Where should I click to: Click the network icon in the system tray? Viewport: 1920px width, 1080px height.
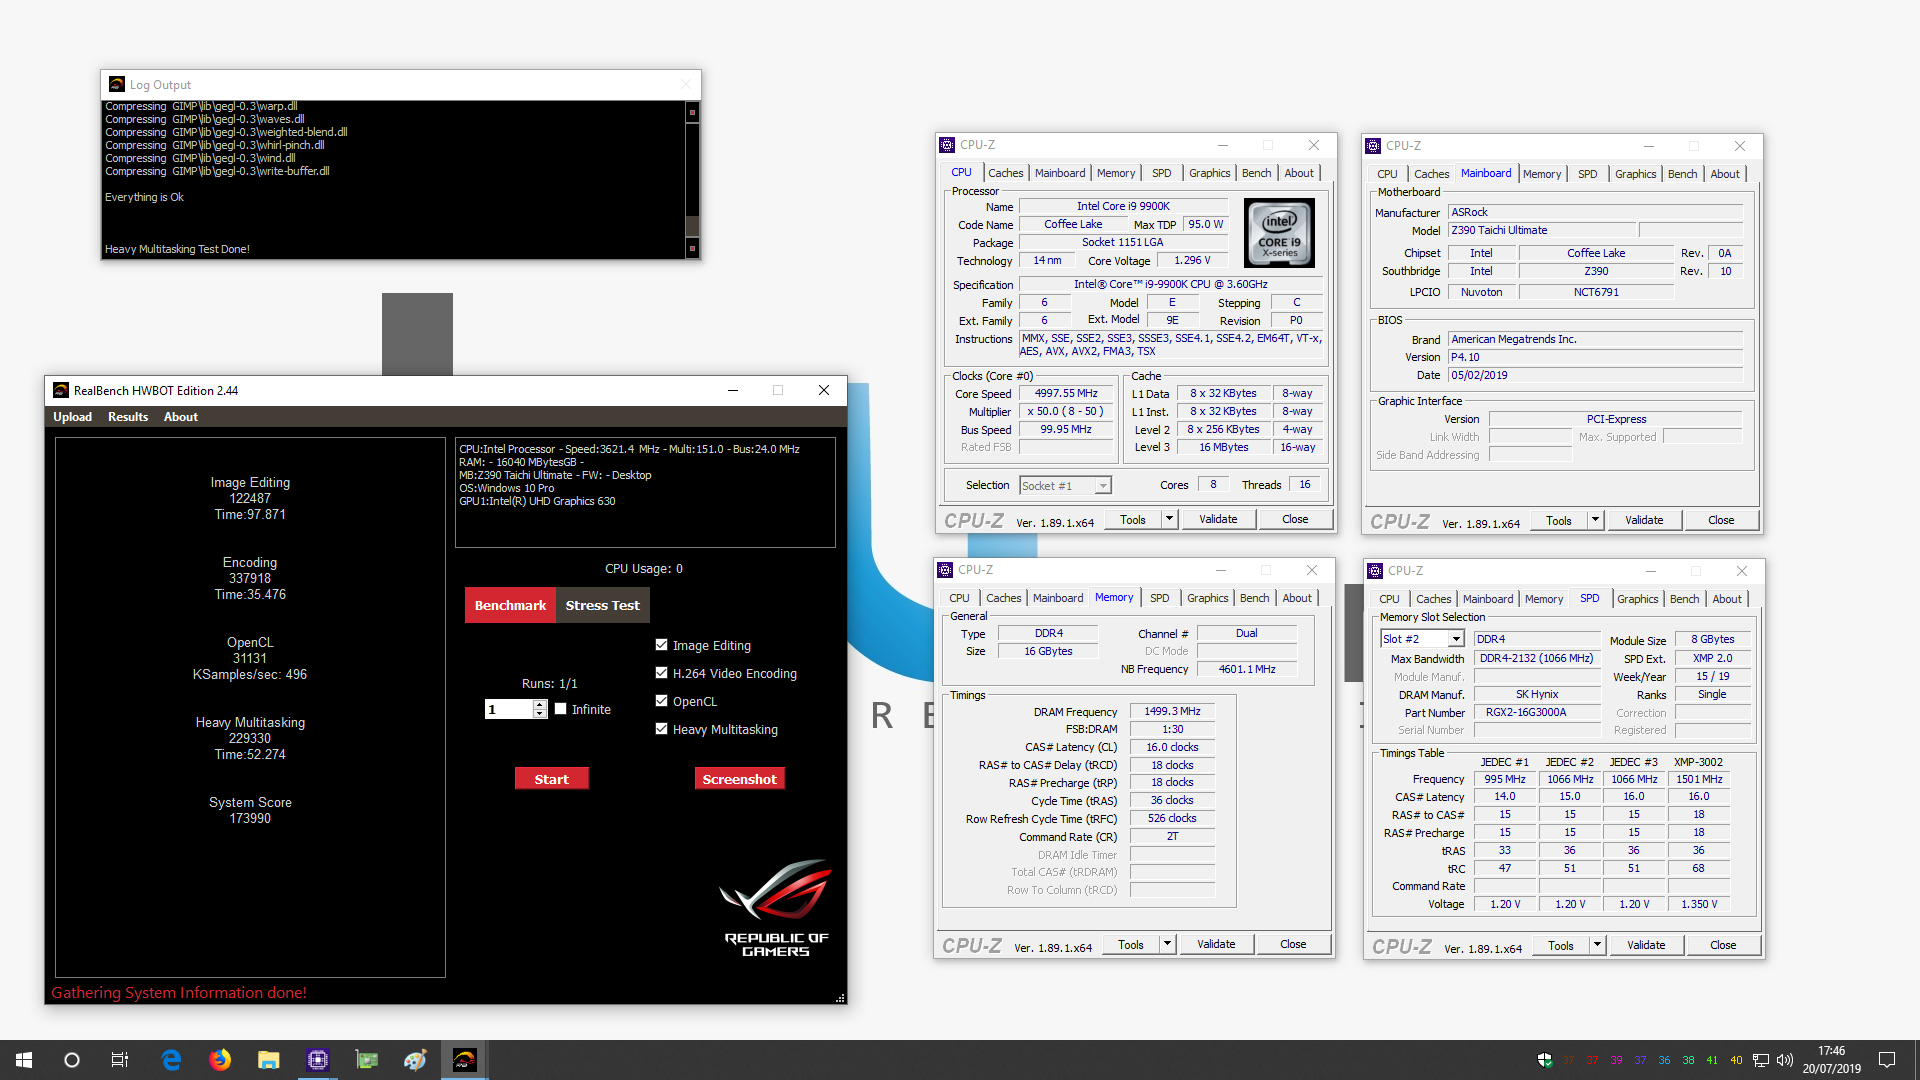[1761, 1060]
